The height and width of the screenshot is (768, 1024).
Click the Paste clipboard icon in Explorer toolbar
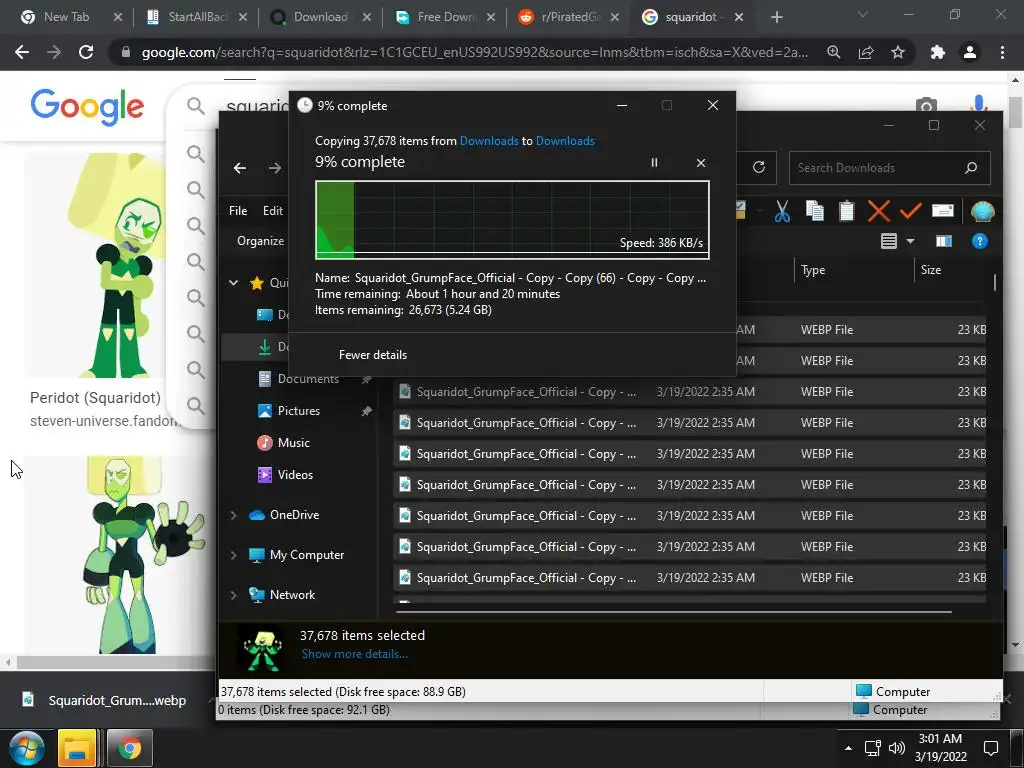pos(846,211)
